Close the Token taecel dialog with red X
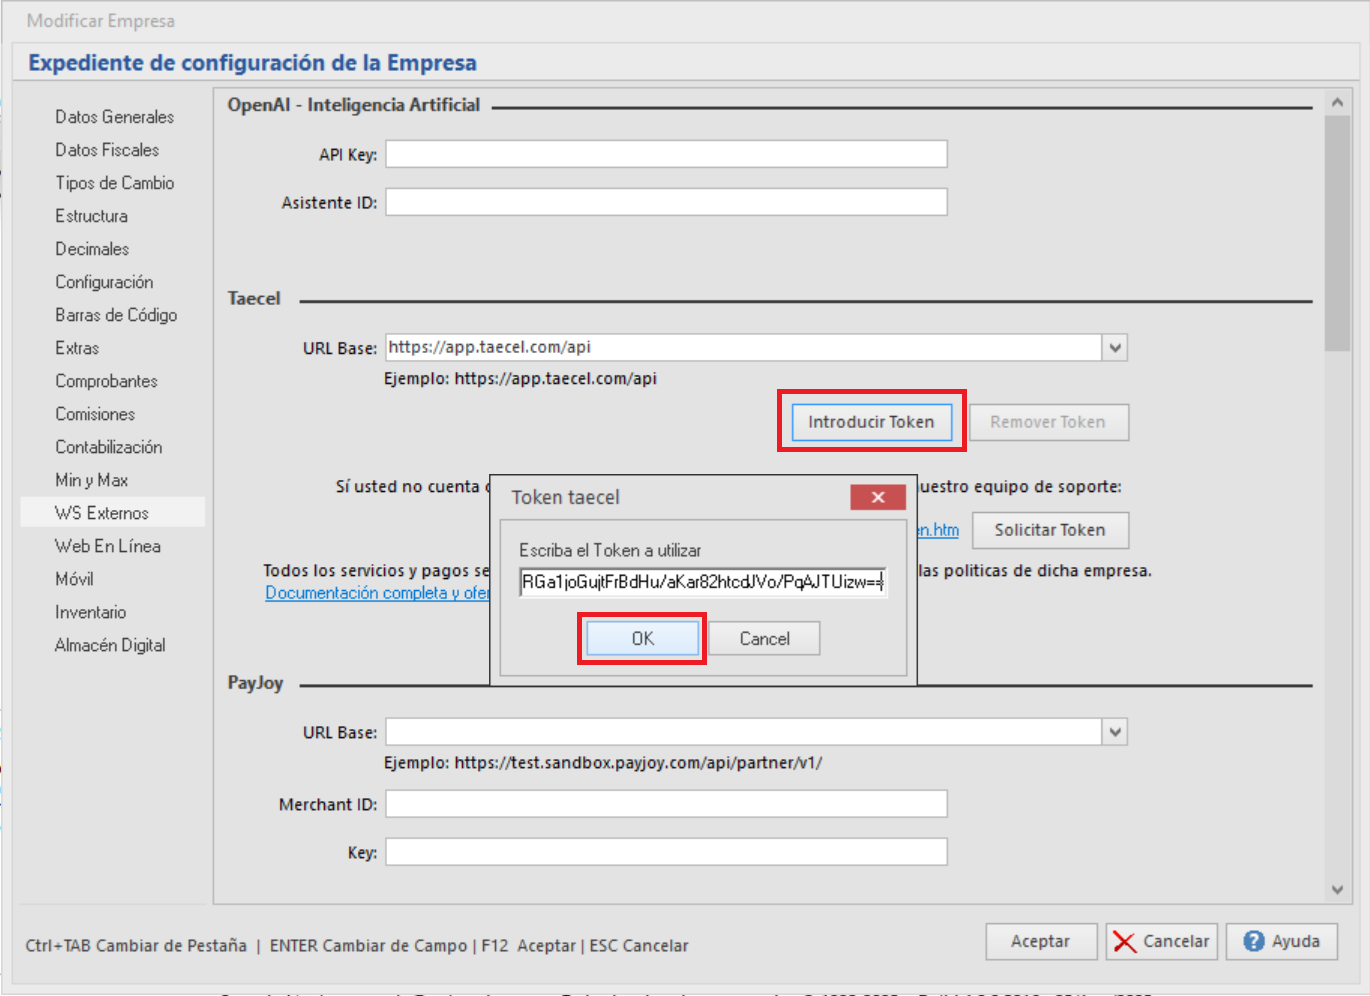 tap(877, 497)
